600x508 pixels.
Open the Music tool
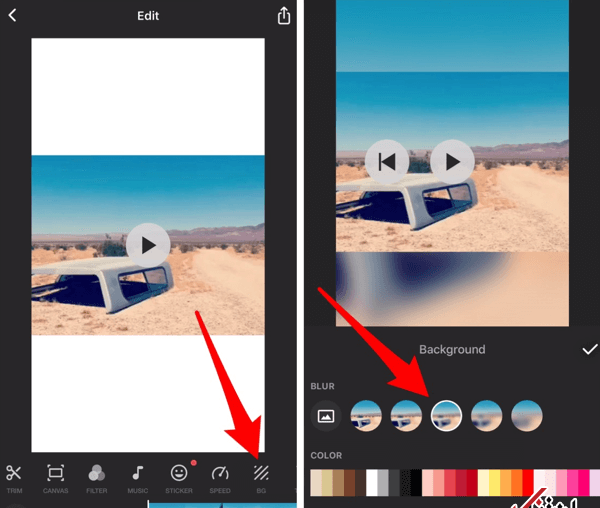tap(137, 479)
